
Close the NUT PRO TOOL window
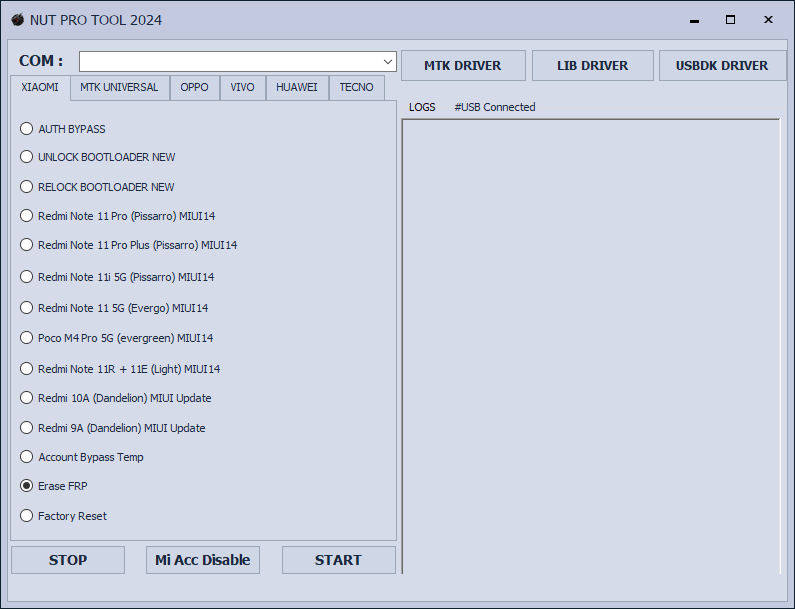(x=768, y=20)
